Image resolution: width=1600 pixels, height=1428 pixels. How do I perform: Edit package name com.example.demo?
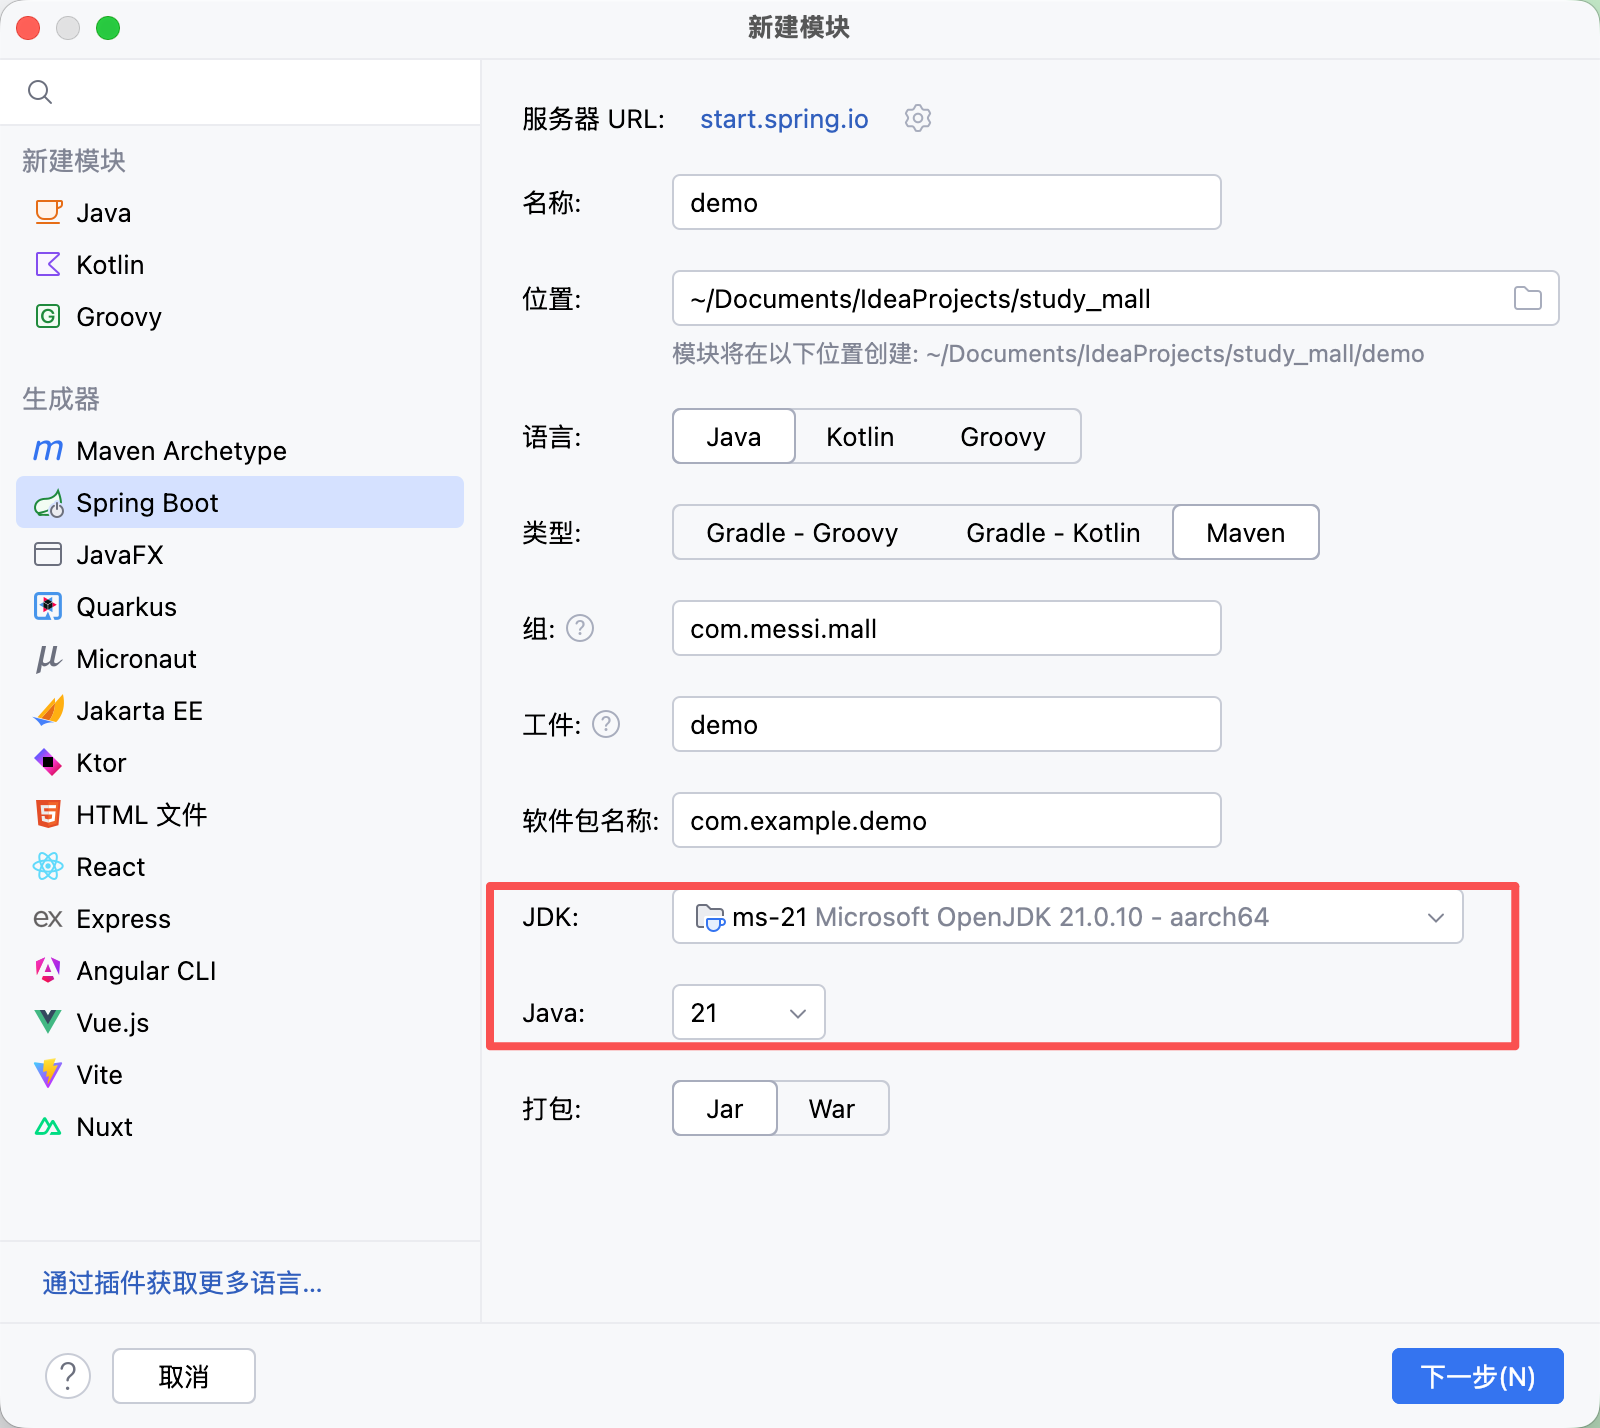coord(947,820)
